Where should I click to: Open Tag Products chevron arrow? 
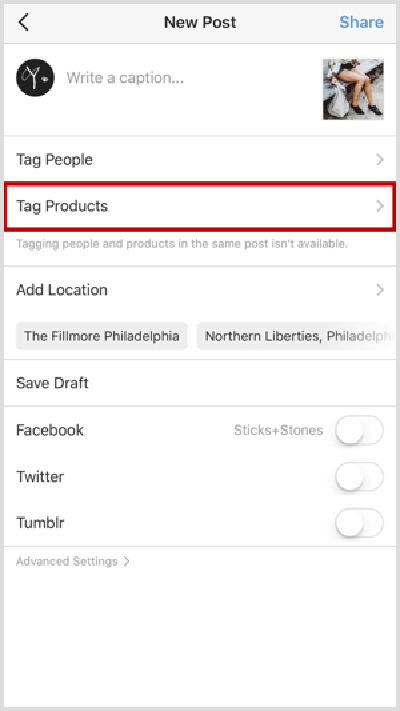tap(380, 206)
